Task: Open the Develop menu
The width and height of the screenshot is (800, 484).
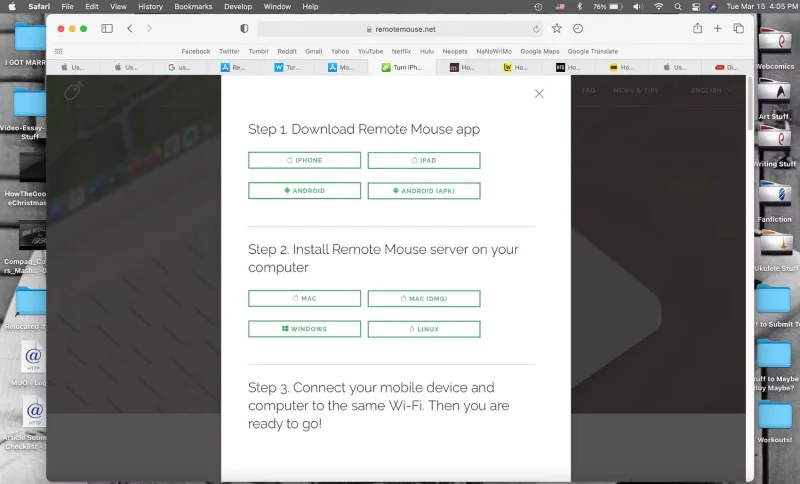Action: point(238,7)
